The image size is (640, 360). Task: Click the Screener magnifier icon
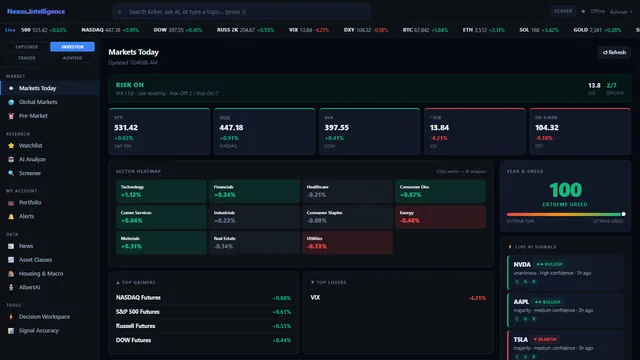(x=11, y=173)
